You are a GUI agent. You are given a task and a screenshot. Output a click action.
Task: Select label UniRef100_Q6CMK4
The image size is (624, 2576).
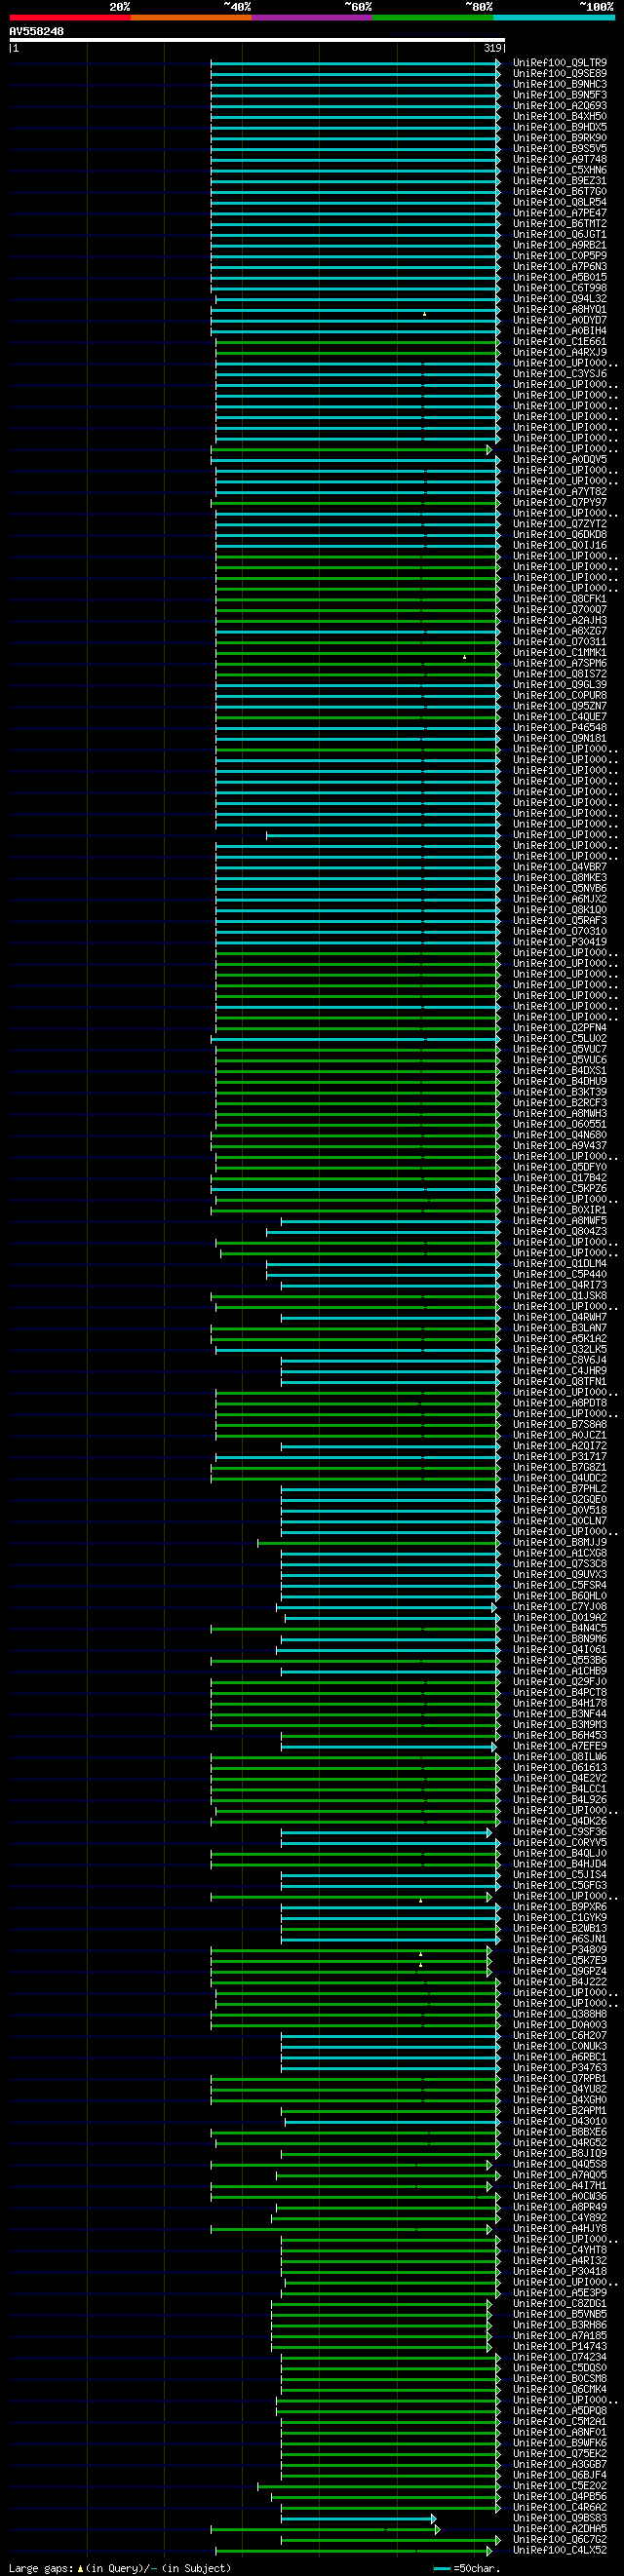[559, 2390]
